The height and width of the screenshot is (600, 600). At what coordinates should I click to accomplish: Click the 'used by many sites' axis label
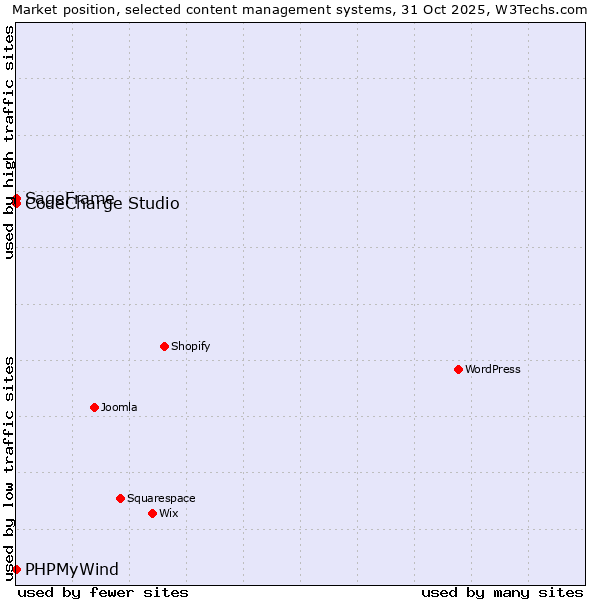(x=502, y=592)
